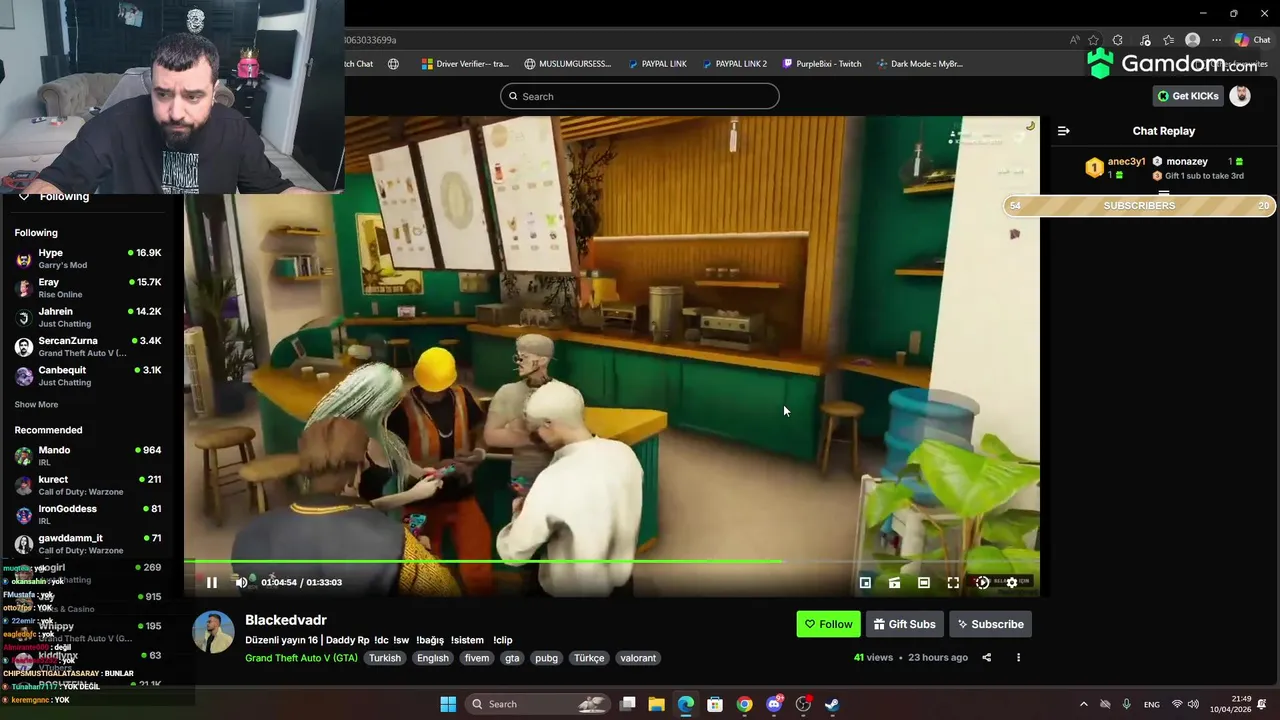Open Copilot Chat in Edge
1280x720 pixels.
pos(1252,40)
